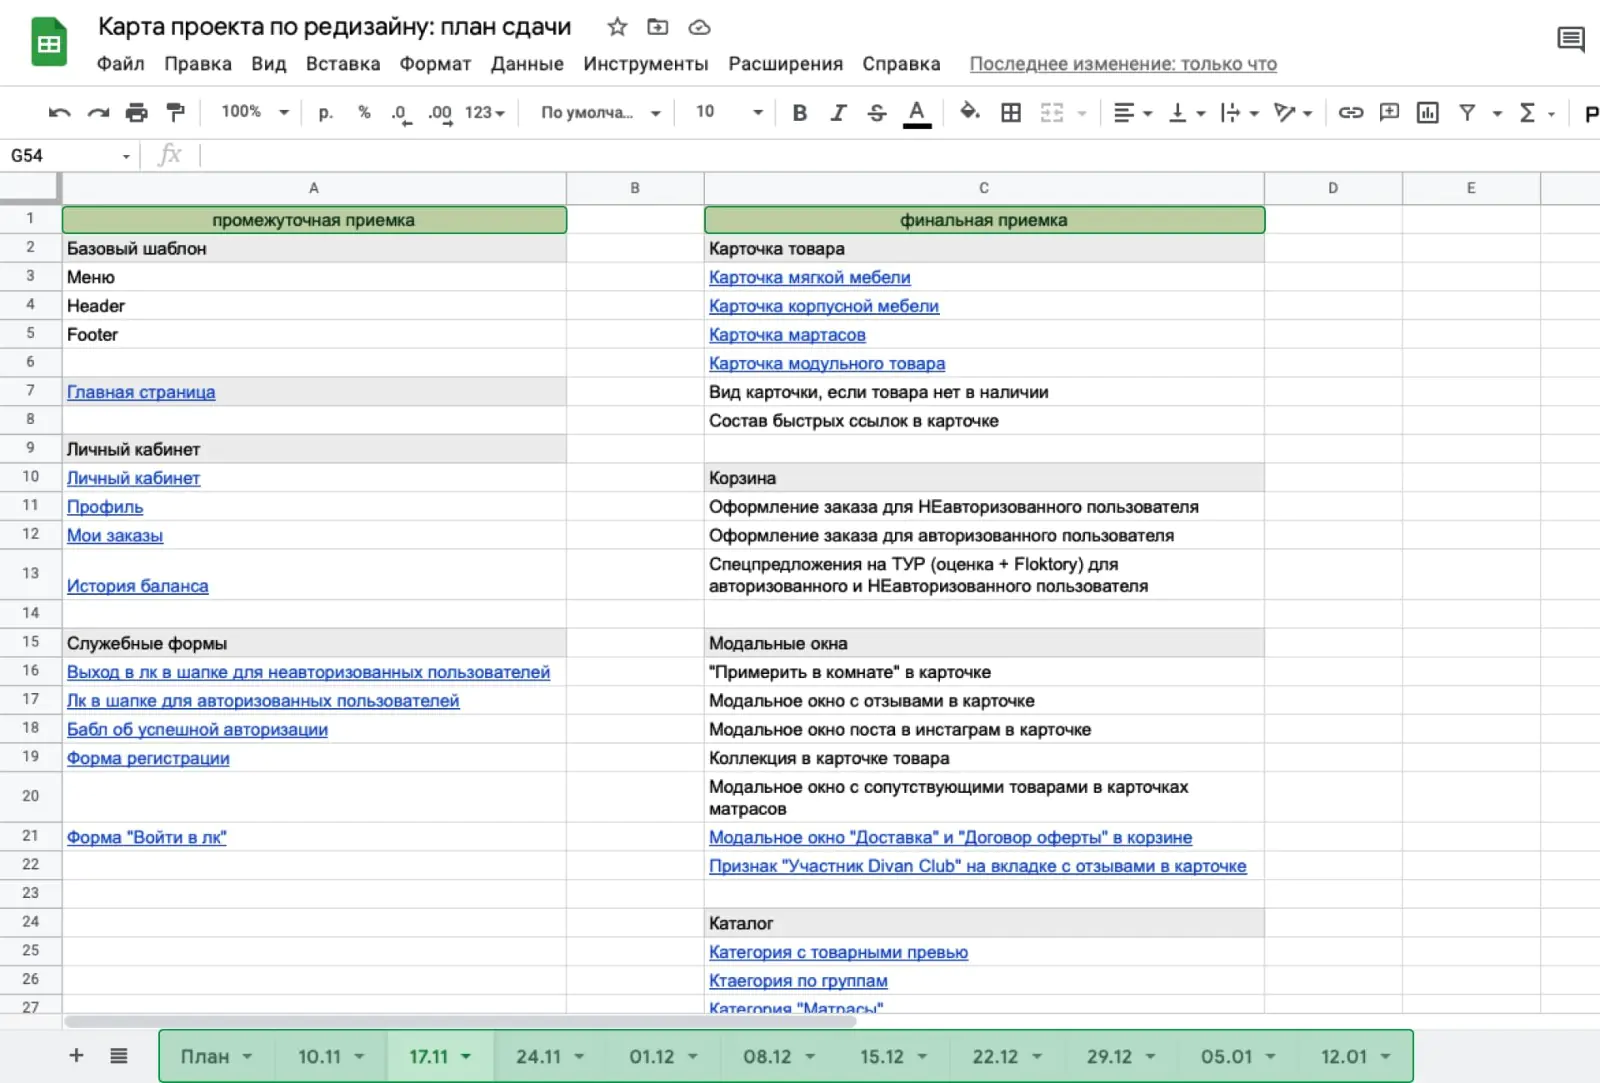Open the Формат menu

pyautogui.click(x=435, y=64)
